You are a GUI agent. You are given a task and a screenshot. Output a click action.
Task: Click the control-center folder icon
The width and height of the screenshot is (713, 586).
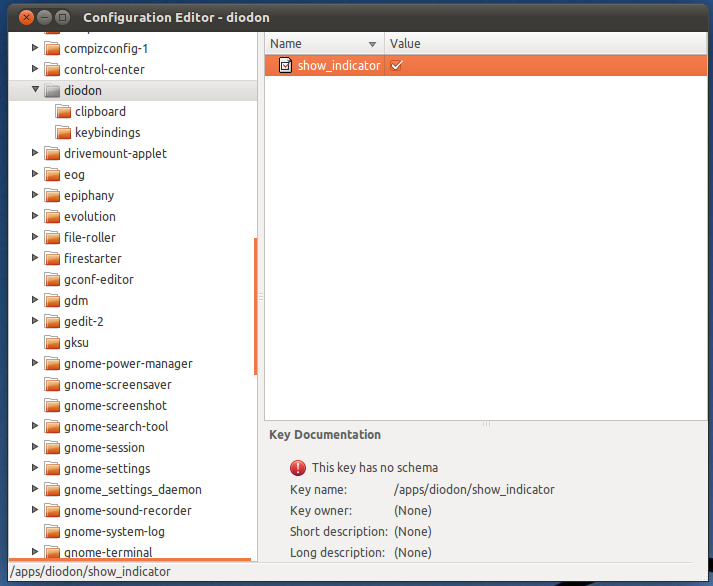(x=52, y=69)
